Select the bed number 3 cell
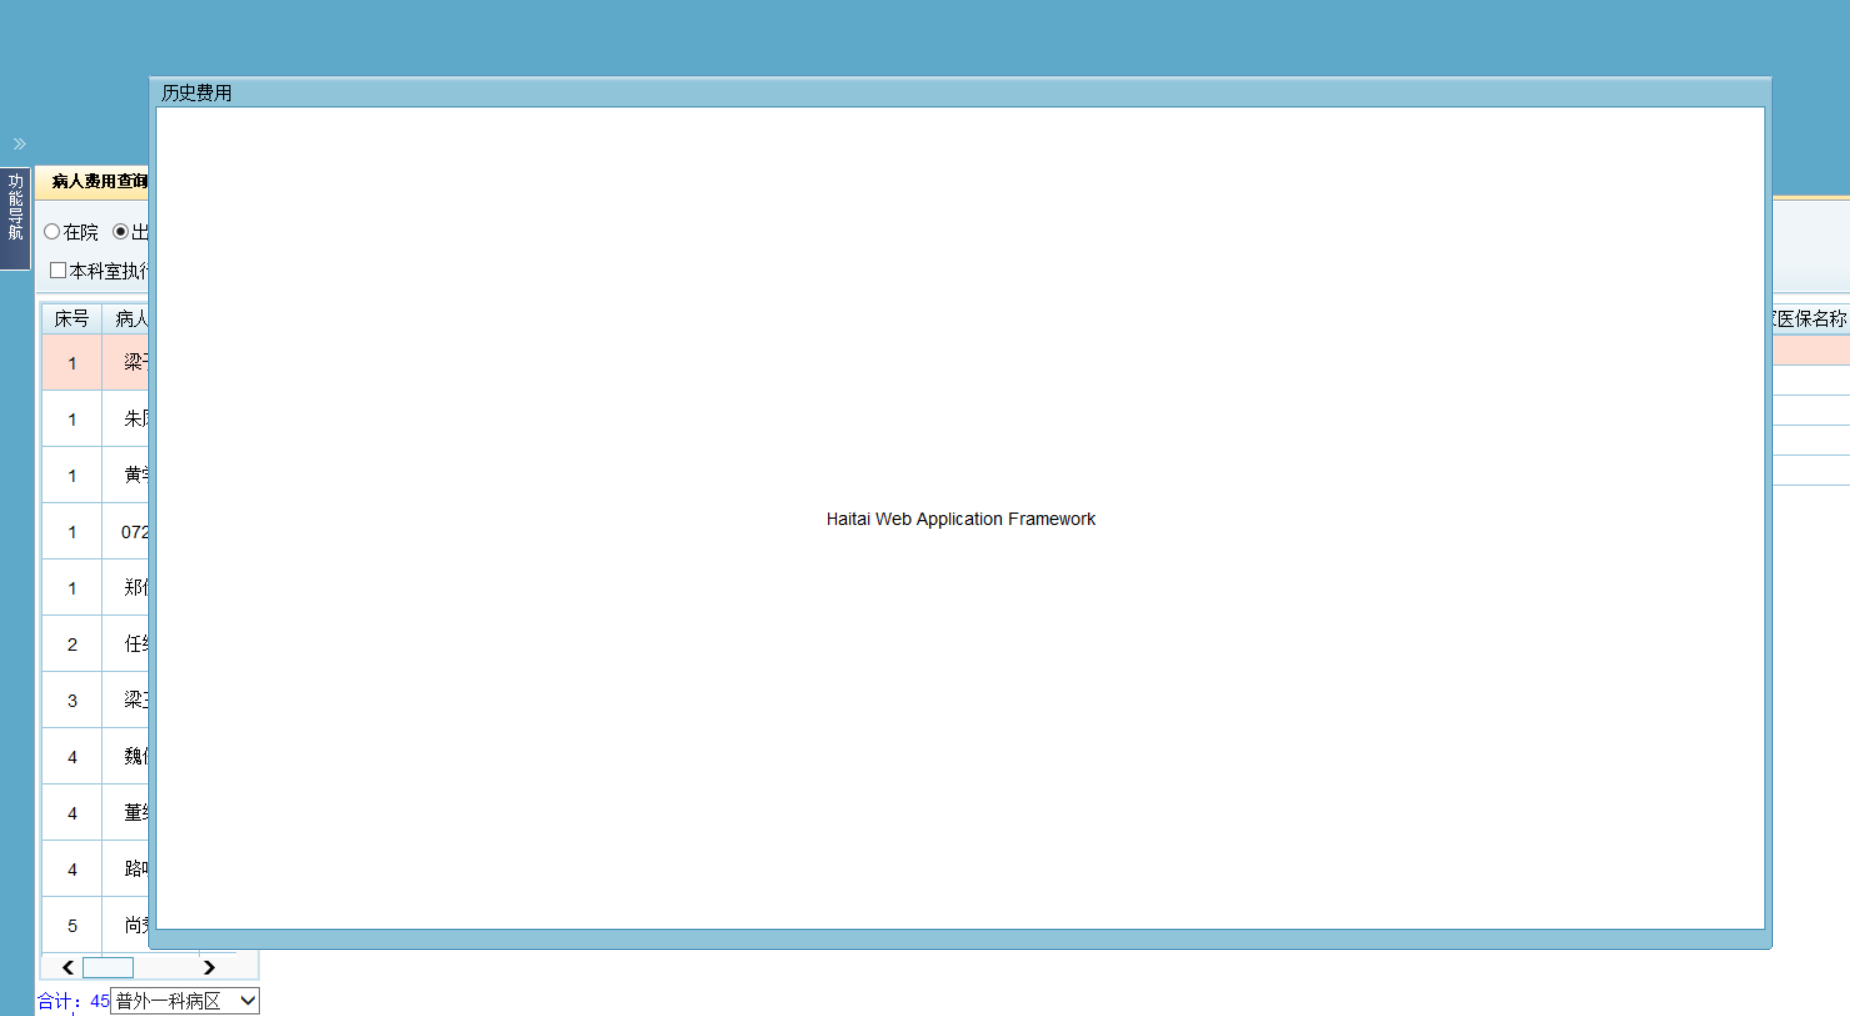This screenshot has width=1850, height=1016. 72,700
